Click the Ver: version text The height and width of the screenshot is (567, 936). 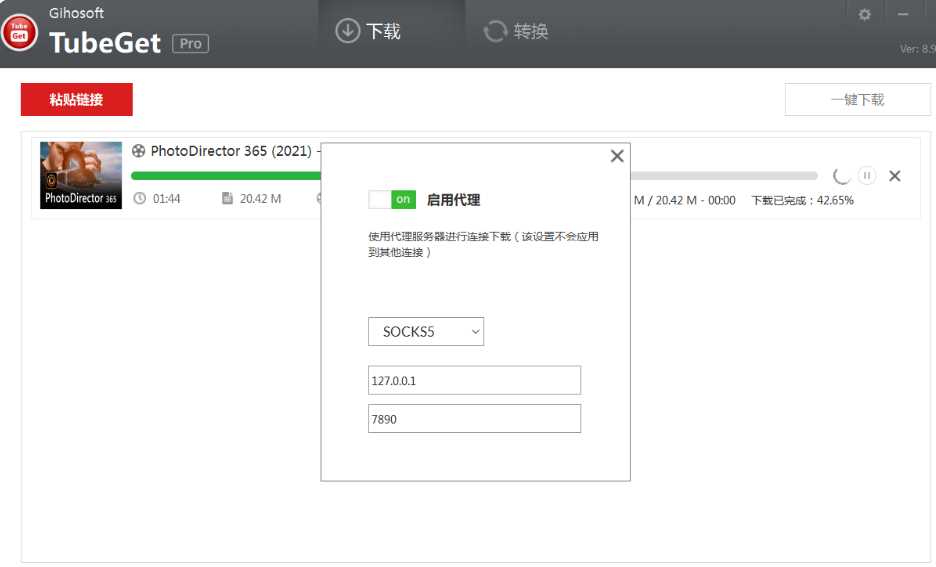[x=918, y=49]
